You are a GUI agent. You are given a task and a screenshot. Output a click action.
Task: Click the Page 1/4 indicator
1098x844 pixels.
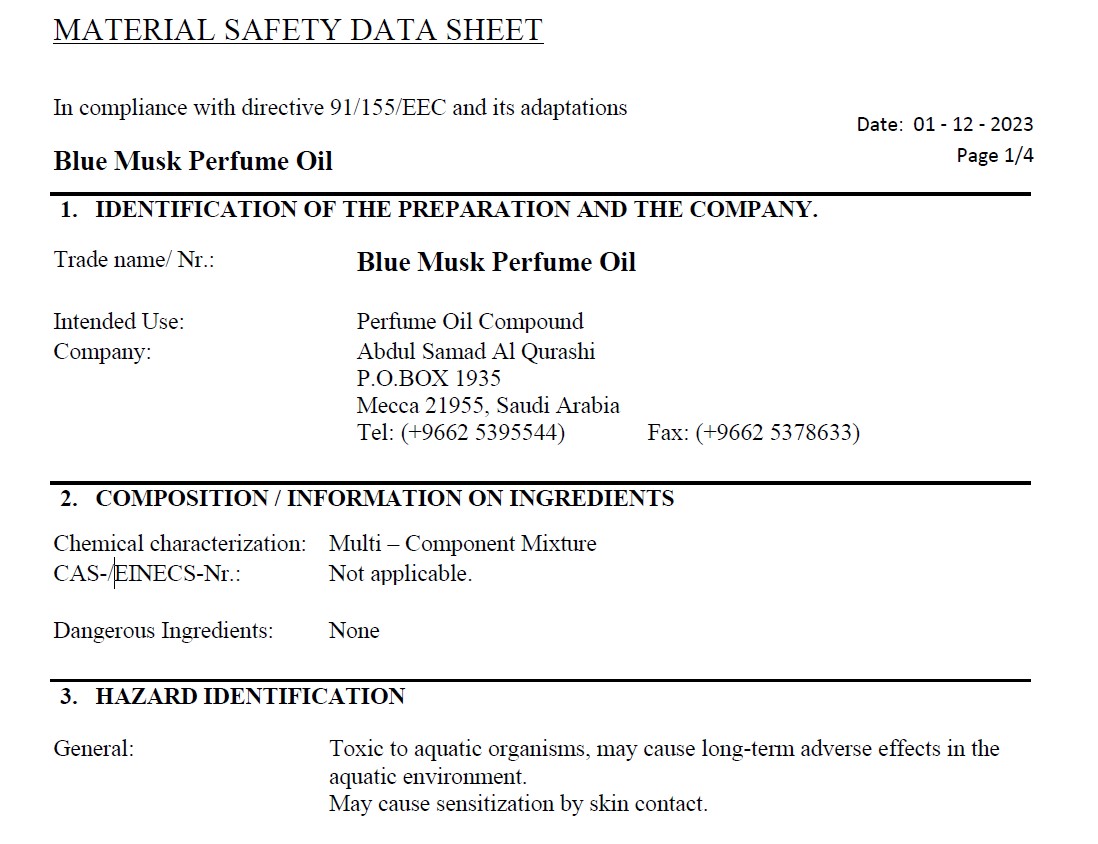tap(994, 155)
